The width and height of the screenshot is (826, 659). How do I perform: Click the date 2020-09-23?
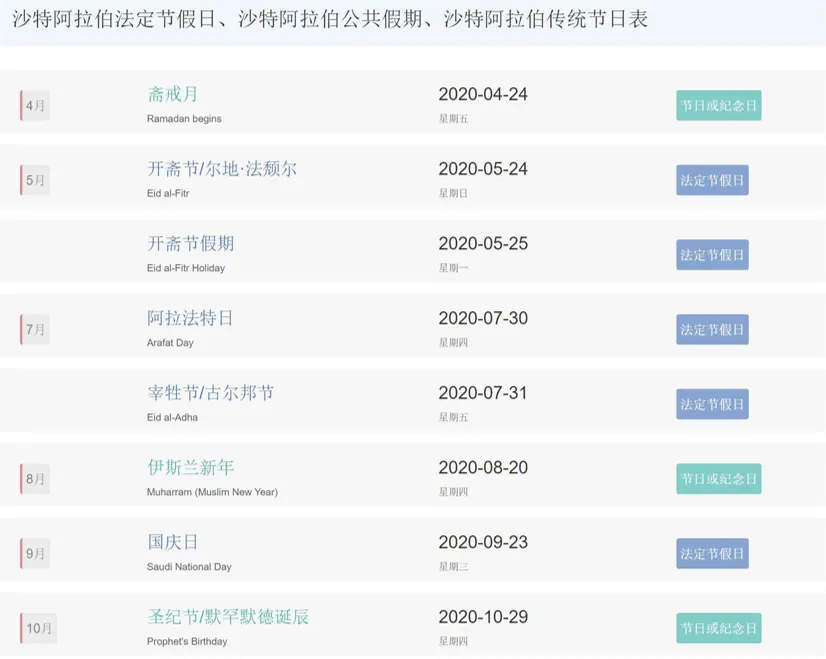pyautogui.click(x=483, y=542)
